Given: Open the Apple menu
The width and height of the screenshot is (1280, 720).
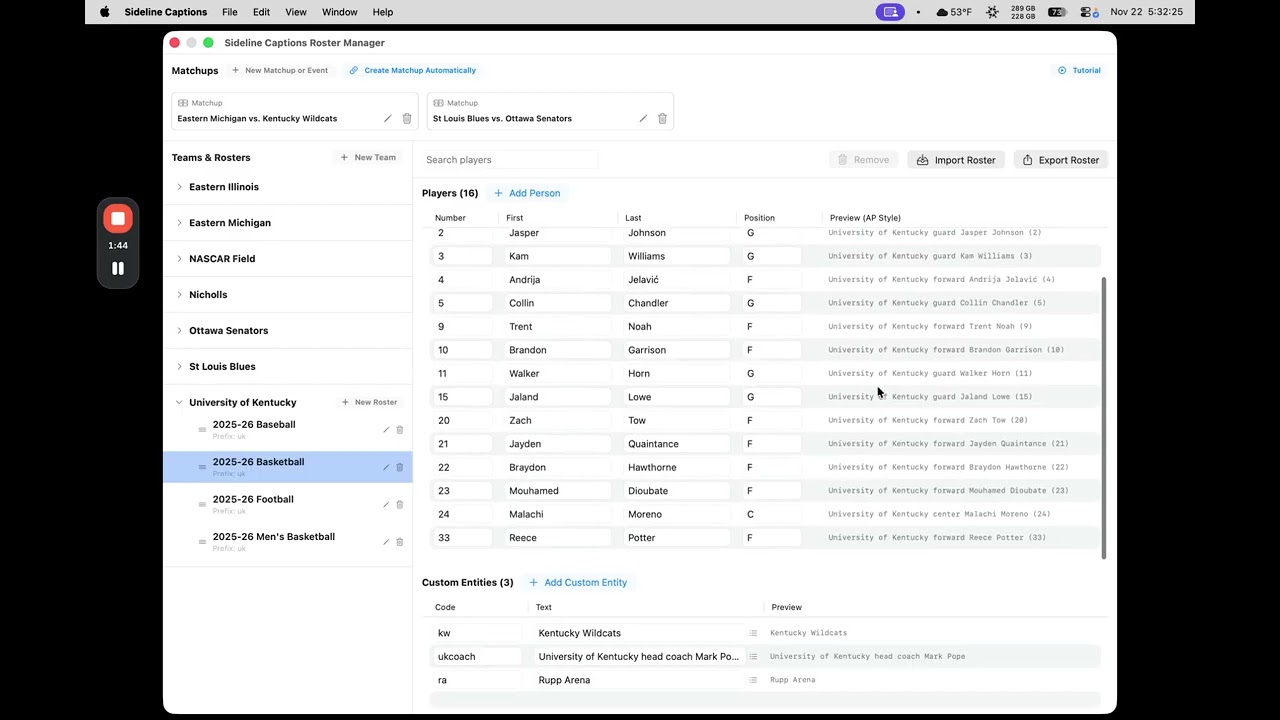Looking at the screenshot, I should 105,12.
